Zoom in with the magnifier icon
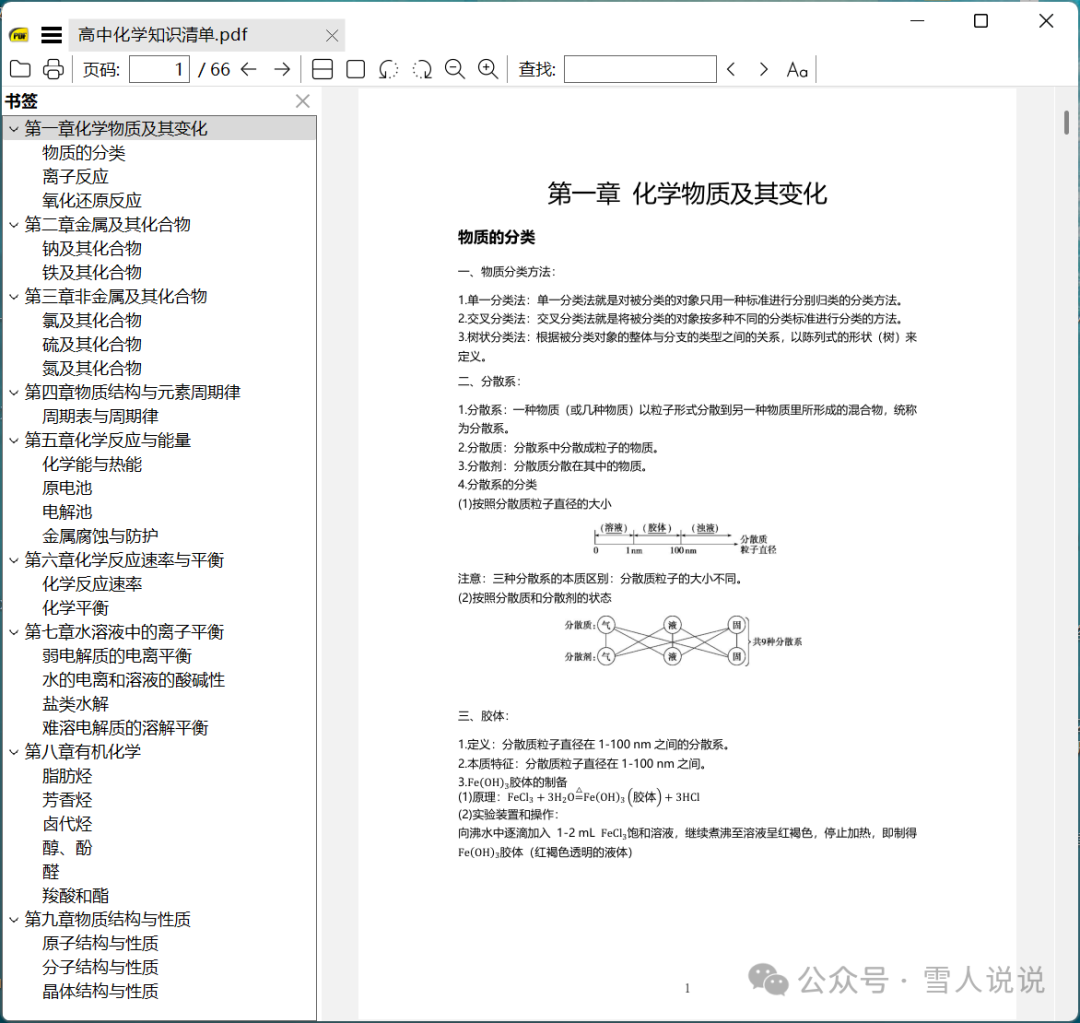The image size is (1080, 1023). [488, 69]
